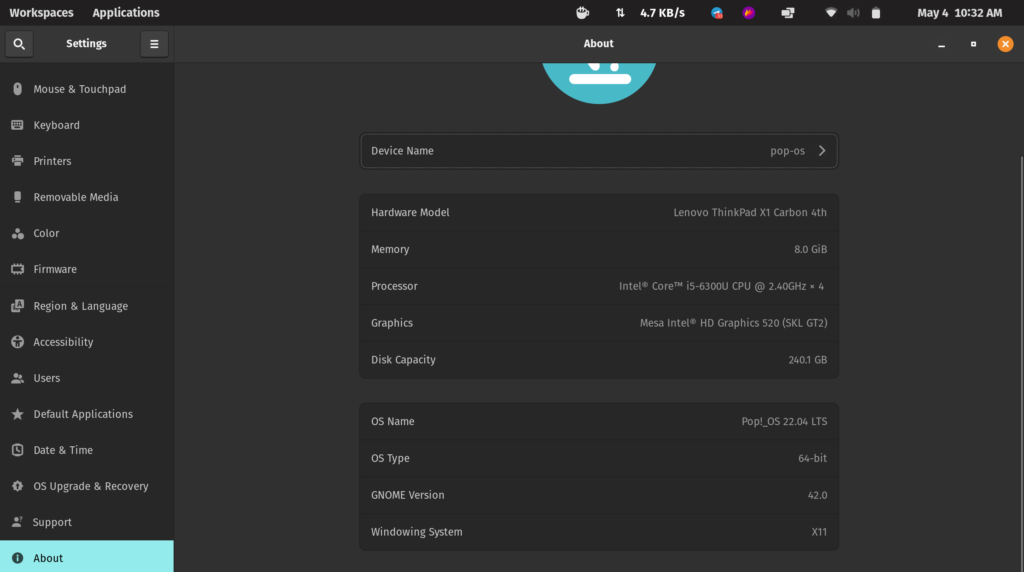The width and height of the screenshot is (1024, 572).
Task: Click the OS Upgrade & Recovery gear icon
Action: coord(18,486)
